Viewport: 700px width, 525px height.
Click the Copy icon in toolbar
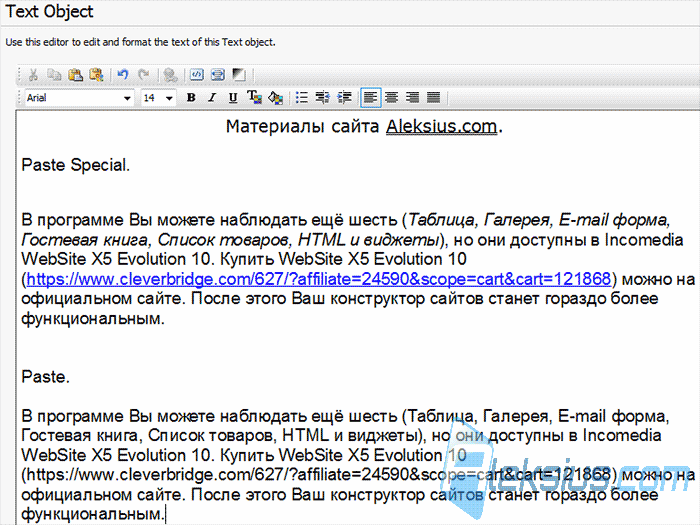click(x=54, y=75)
